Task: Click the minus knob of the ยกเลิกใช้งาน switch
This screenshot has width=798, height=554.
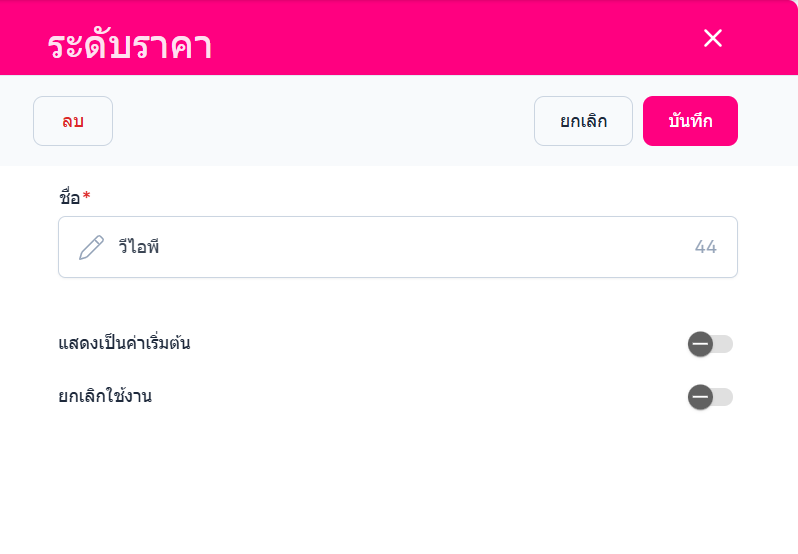Action: pos(700,397)
